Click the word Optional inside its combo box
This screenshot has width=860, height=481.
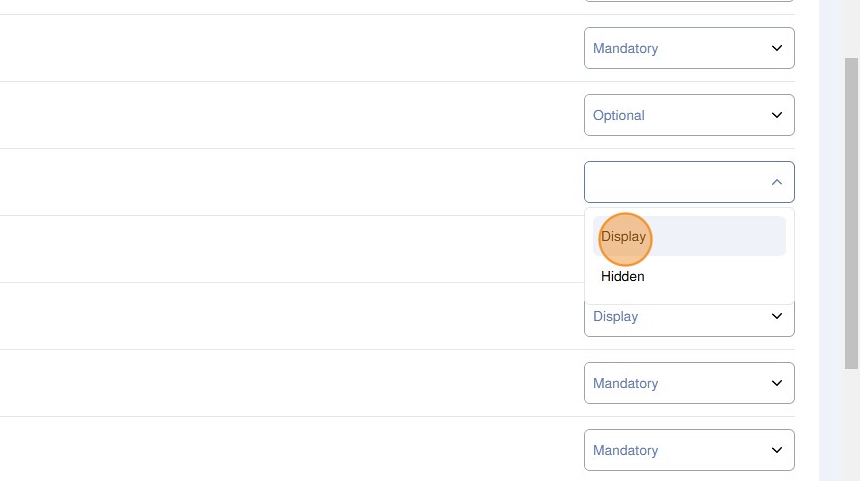point(619,115)
